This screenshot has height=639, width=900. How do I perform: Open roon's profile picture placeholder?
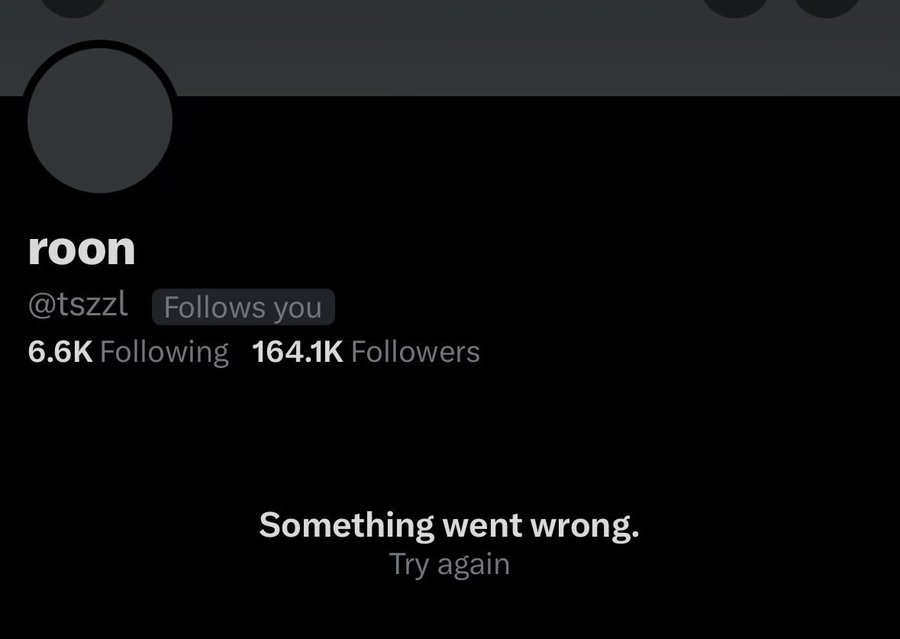coord(100,120)
